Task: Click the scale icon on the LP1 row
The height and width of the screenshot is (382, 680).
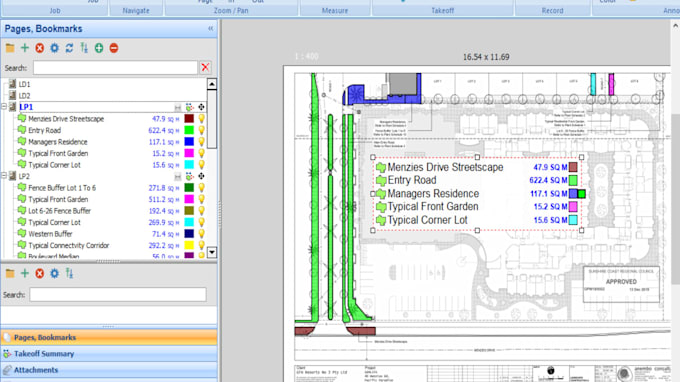Action: (x=178, y=107)
